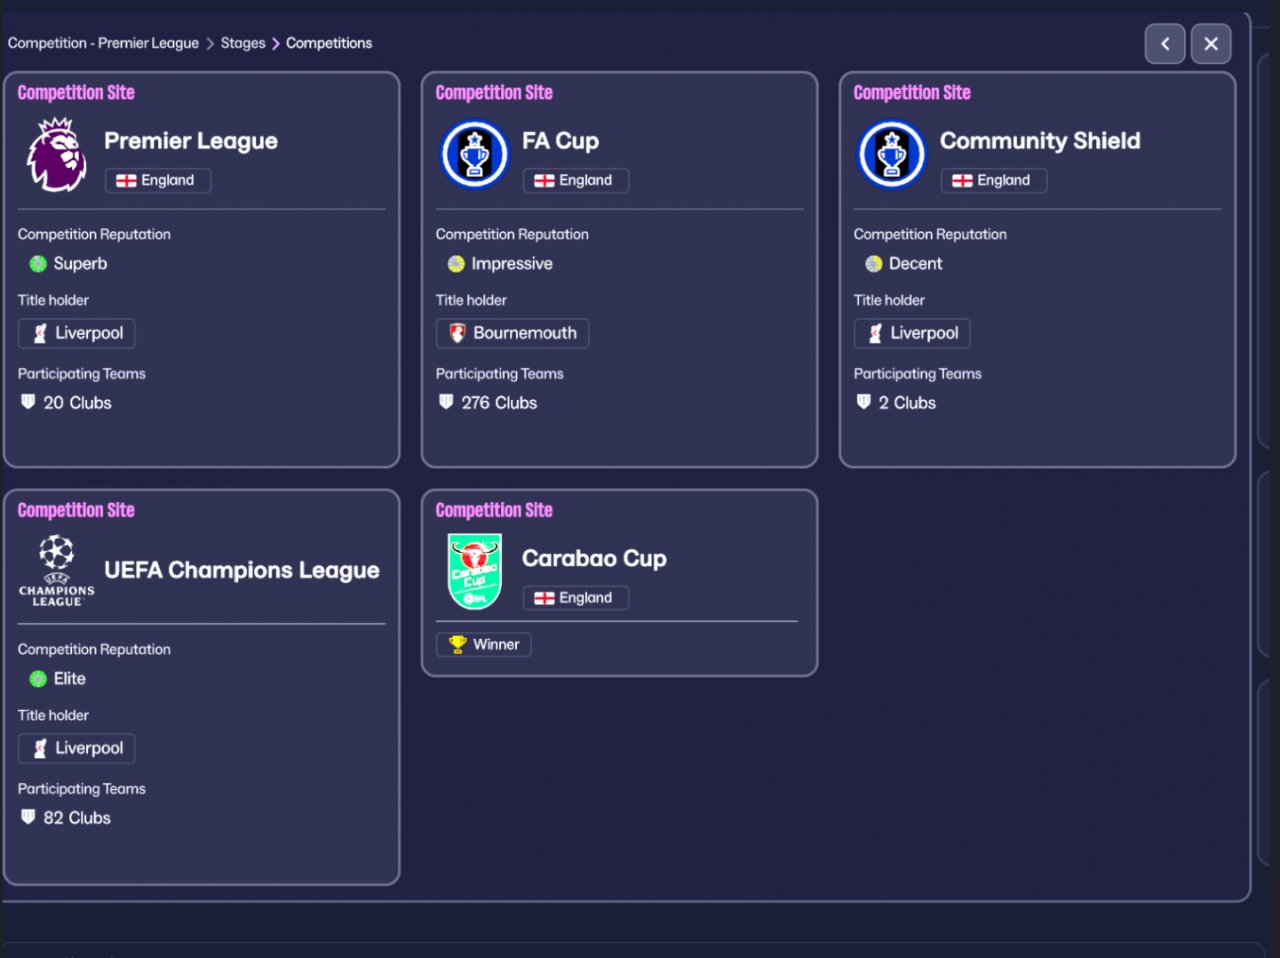Image resolution: width=1280 pixels, height=958 pixels.
Task: Click Liverpool crest in Champions League card
Action: point(40,748)
